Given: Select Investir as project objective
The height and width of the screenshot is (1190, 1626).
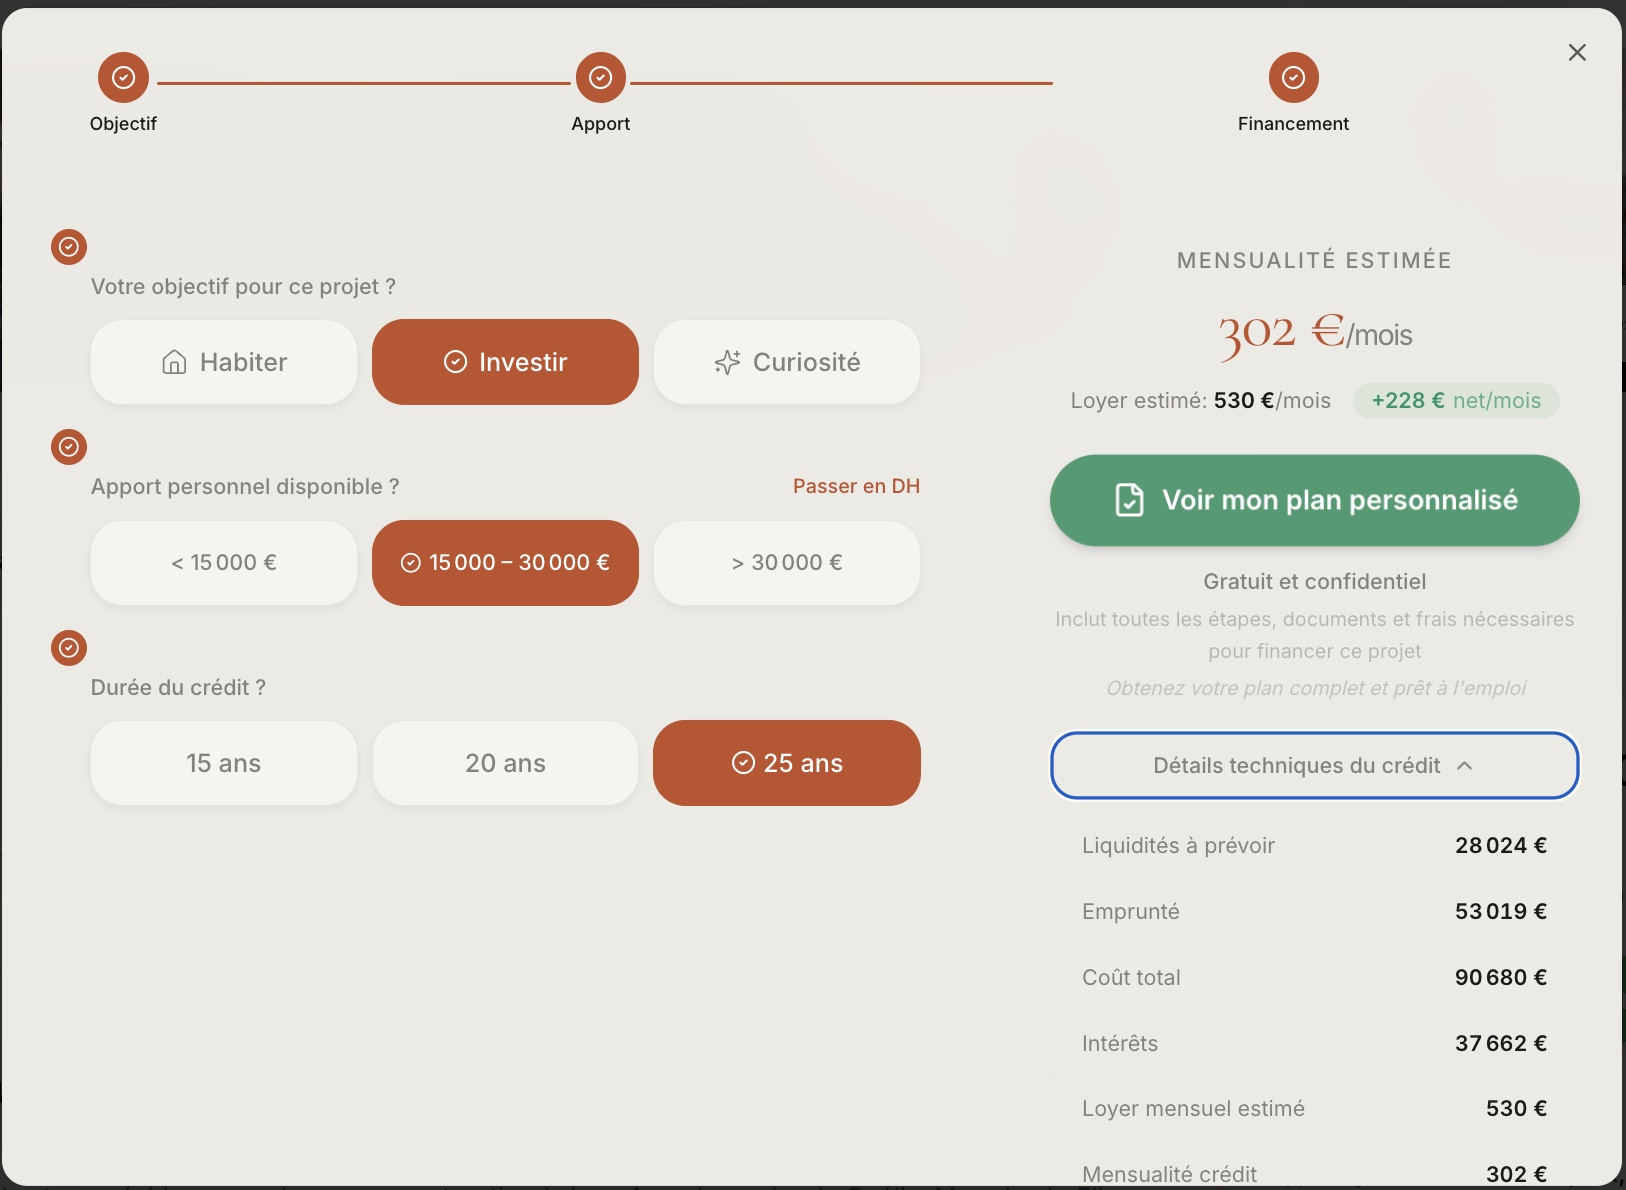Looking at the screenshot, I should 505,362.
